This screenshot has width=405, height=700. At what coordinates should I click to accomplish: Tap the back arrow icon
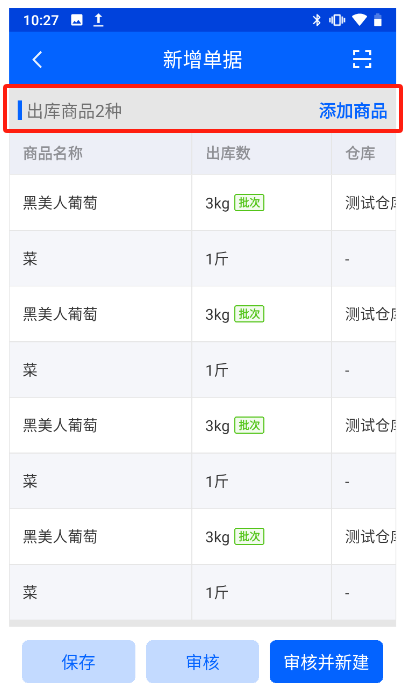pyautogui.click(x=38, y=59)
